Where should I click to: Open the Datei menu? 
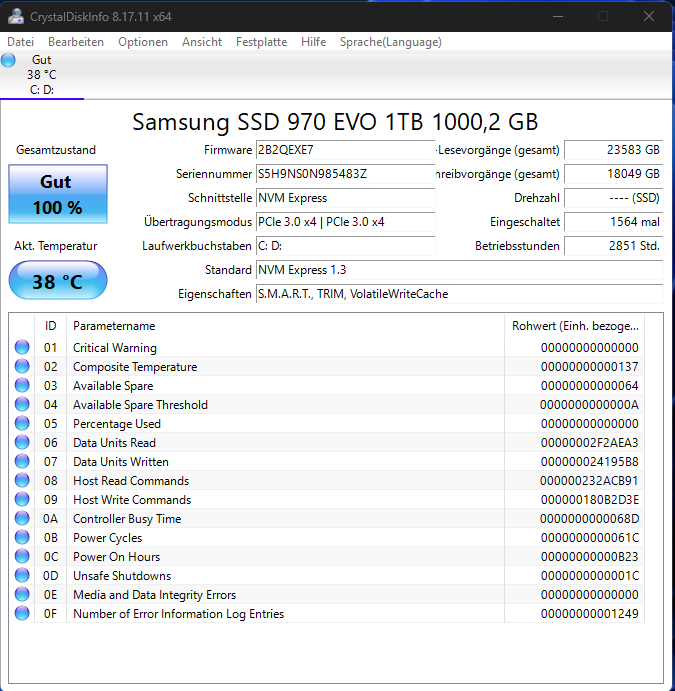tap(20, 42)
